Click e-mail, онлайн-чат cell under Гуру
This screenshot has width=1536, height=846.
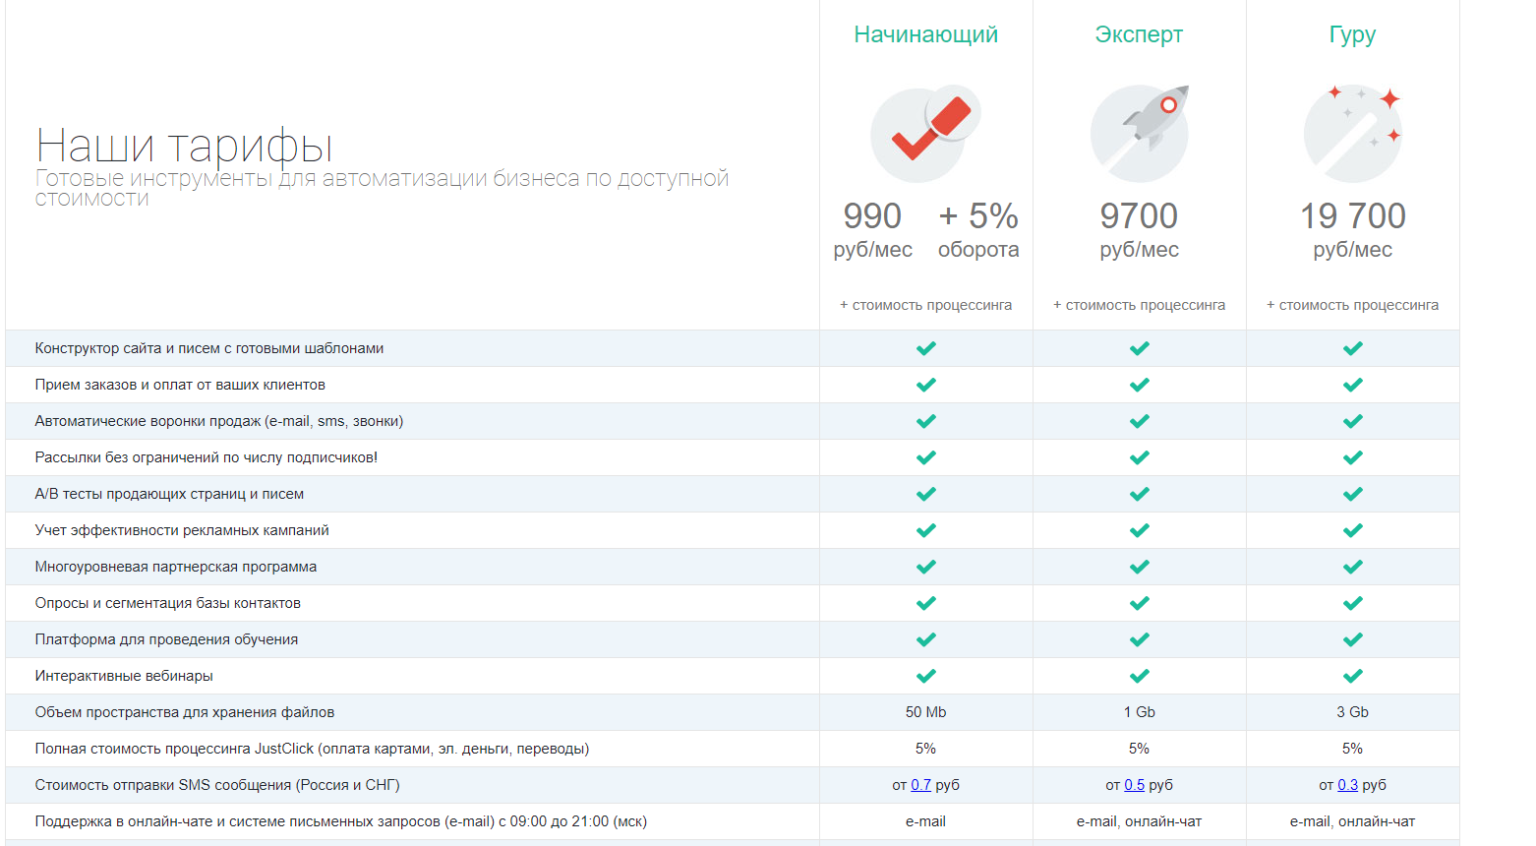point(1353,822)
